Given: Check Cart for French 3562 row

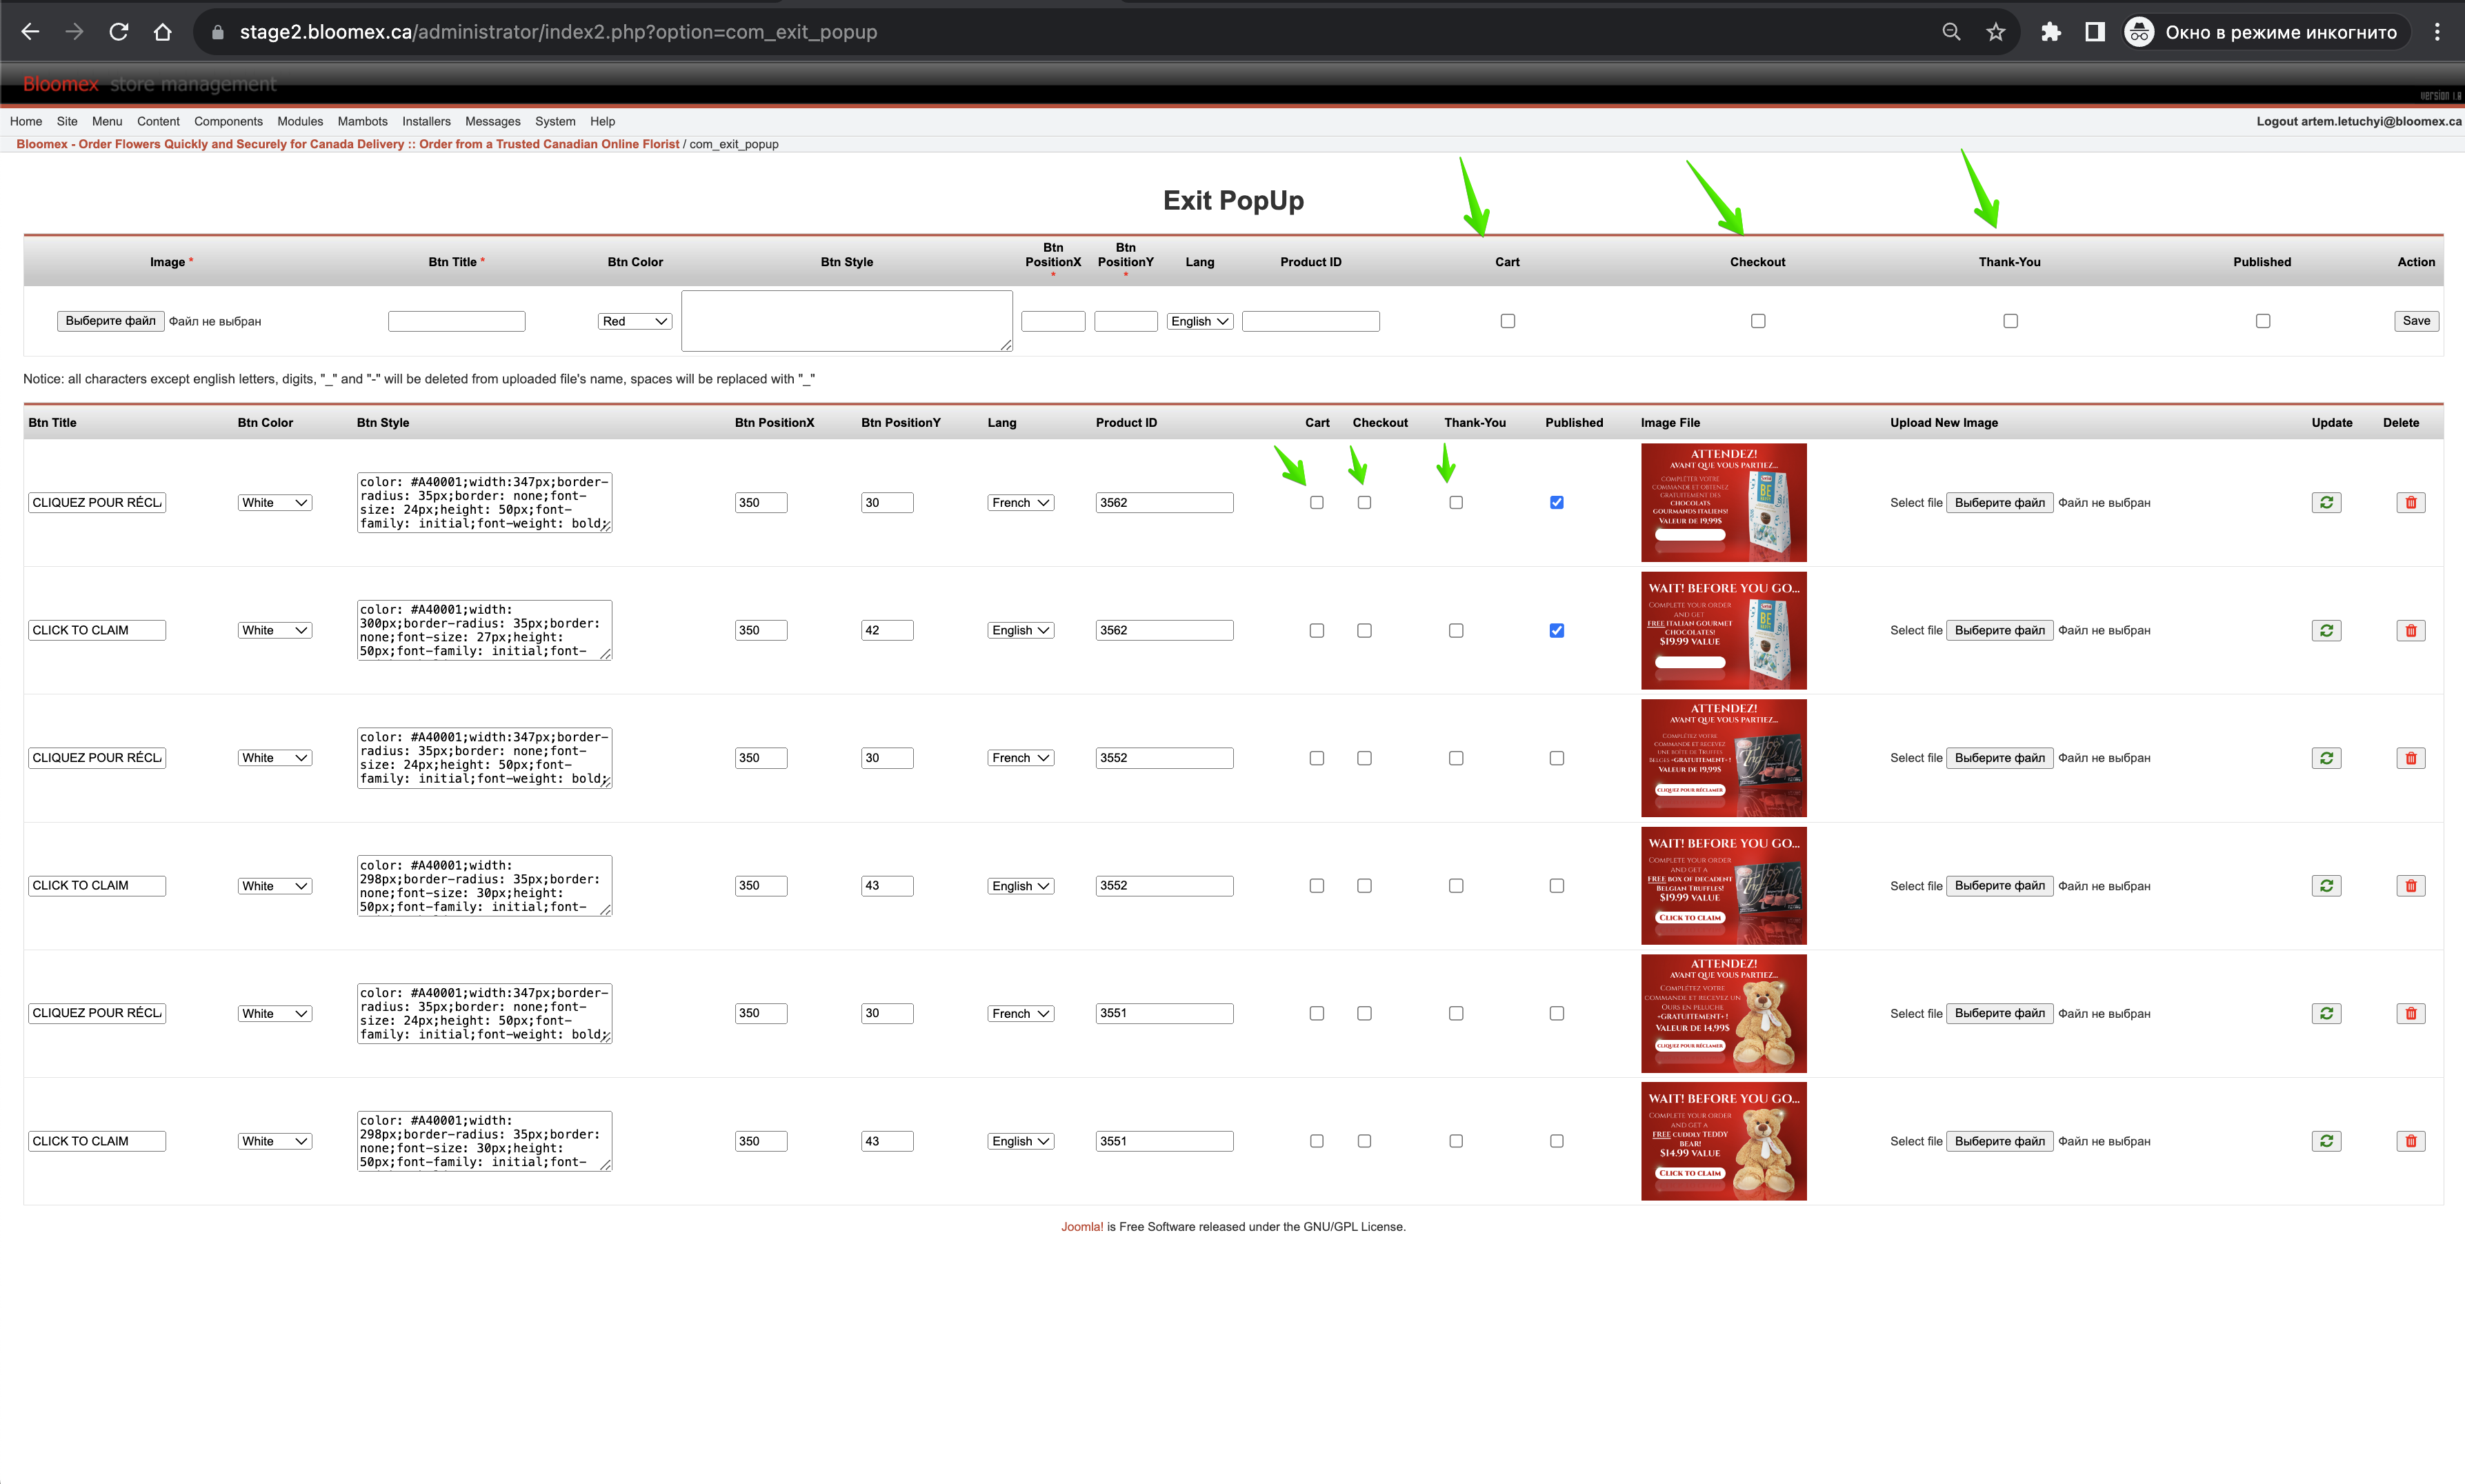Looking at the screenshot, I should (1316, 503).
